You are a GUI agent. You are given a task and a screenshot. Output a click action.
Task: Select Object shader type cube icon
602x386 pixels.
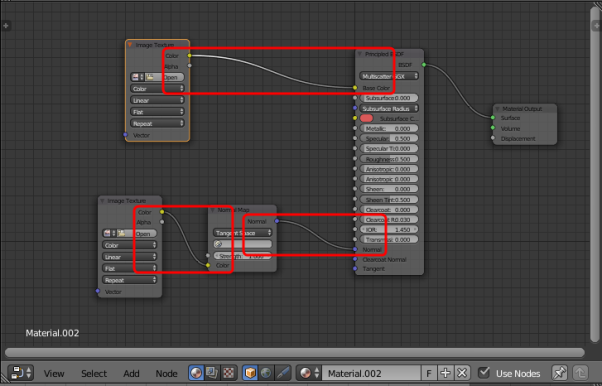coord(250,373)
